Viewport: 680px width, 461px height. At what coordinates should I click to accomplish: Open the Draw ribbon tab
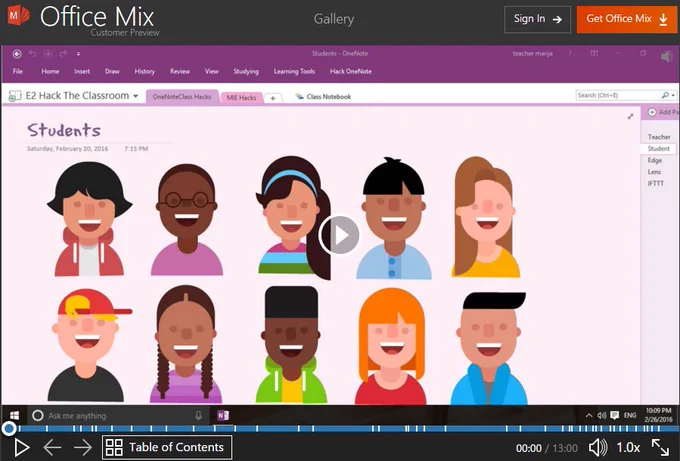point(112,72)
